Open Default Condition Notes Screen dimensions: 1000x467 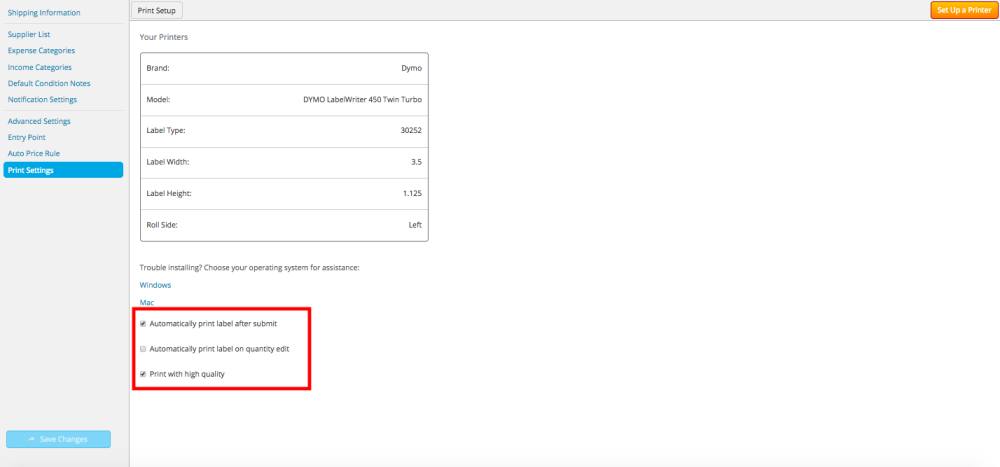coord(49,84)
